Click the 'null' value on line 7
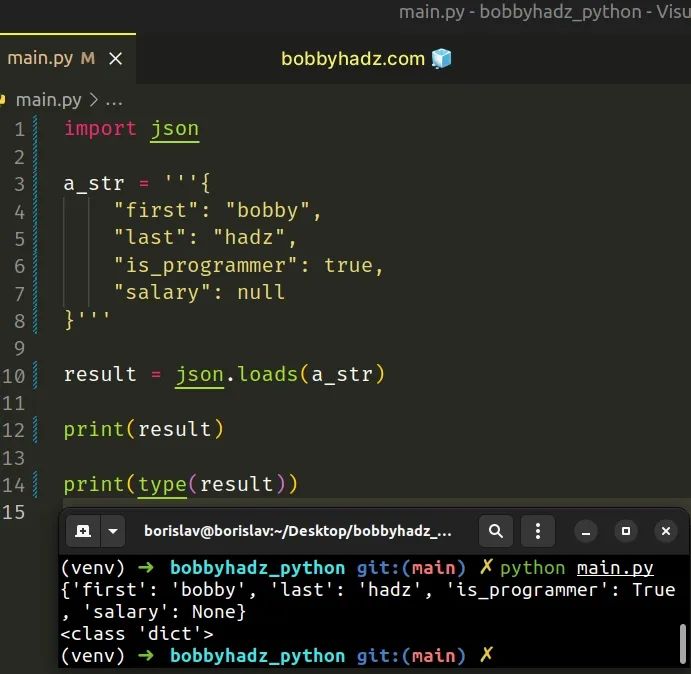Viewport: 691px width, 674px height. tap(261, 293)
